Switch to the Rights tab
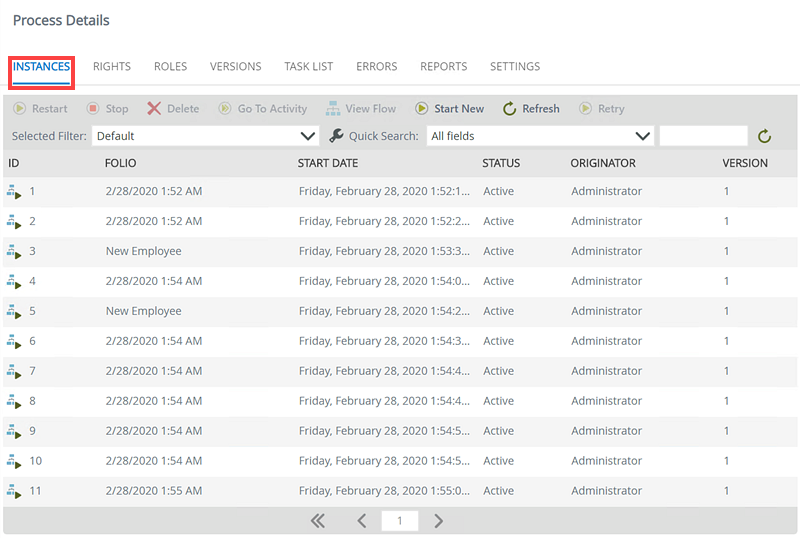The image size is (800, 538). tap(112, 67)
